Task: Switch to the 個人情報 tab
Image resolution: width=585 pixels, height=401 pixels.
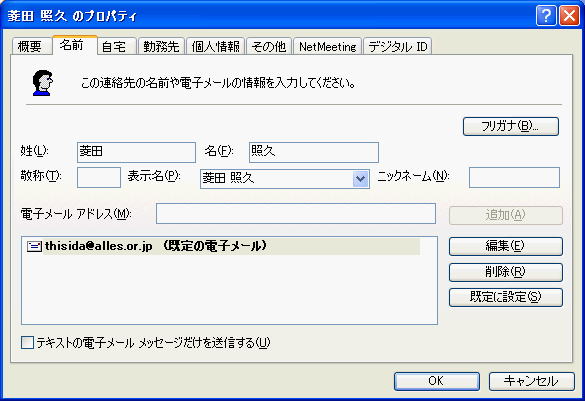Action: (216, 47)
